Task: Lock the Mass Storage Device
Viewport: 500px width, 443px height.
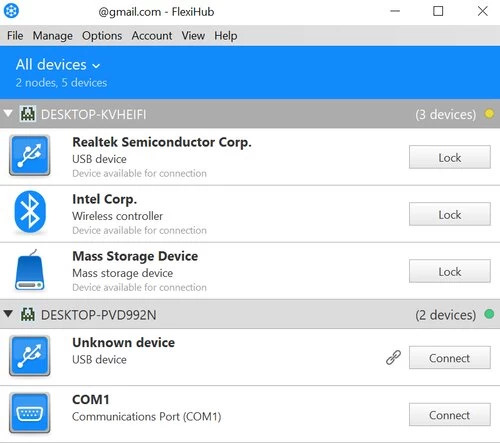Action: 450,271
